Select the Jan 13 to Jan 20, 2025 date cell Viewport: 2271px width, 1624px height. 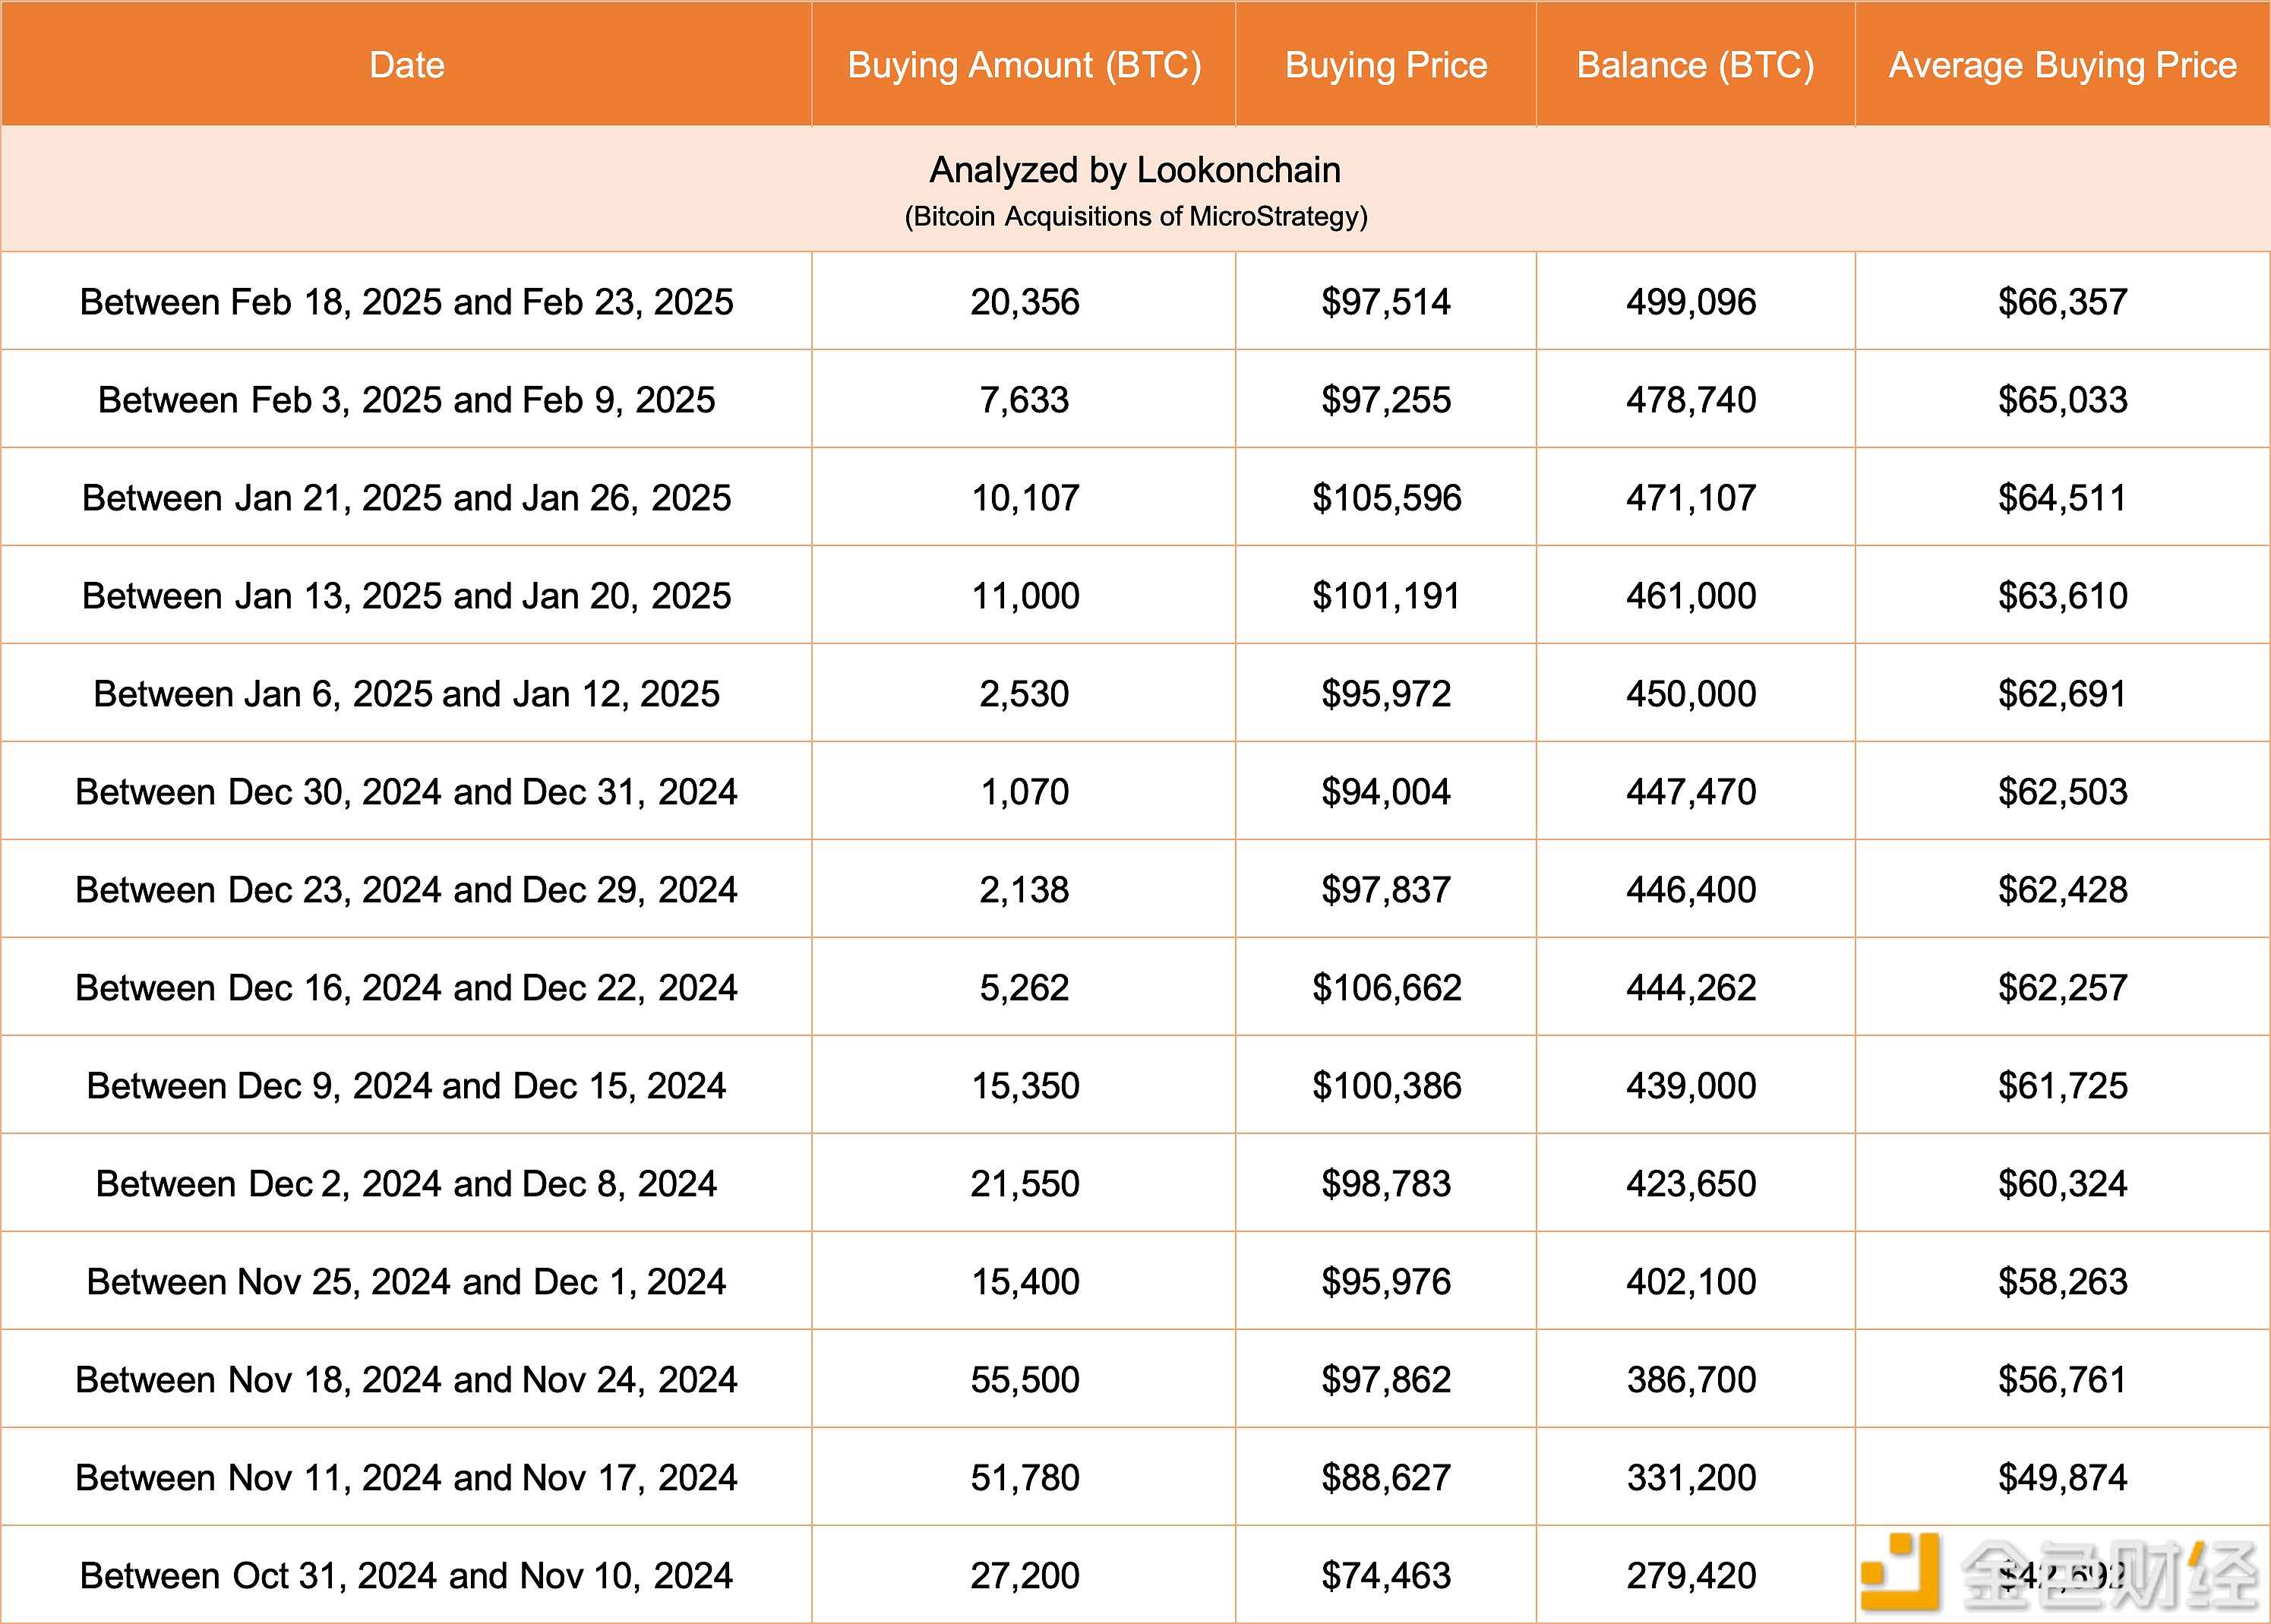click(406, 595)
